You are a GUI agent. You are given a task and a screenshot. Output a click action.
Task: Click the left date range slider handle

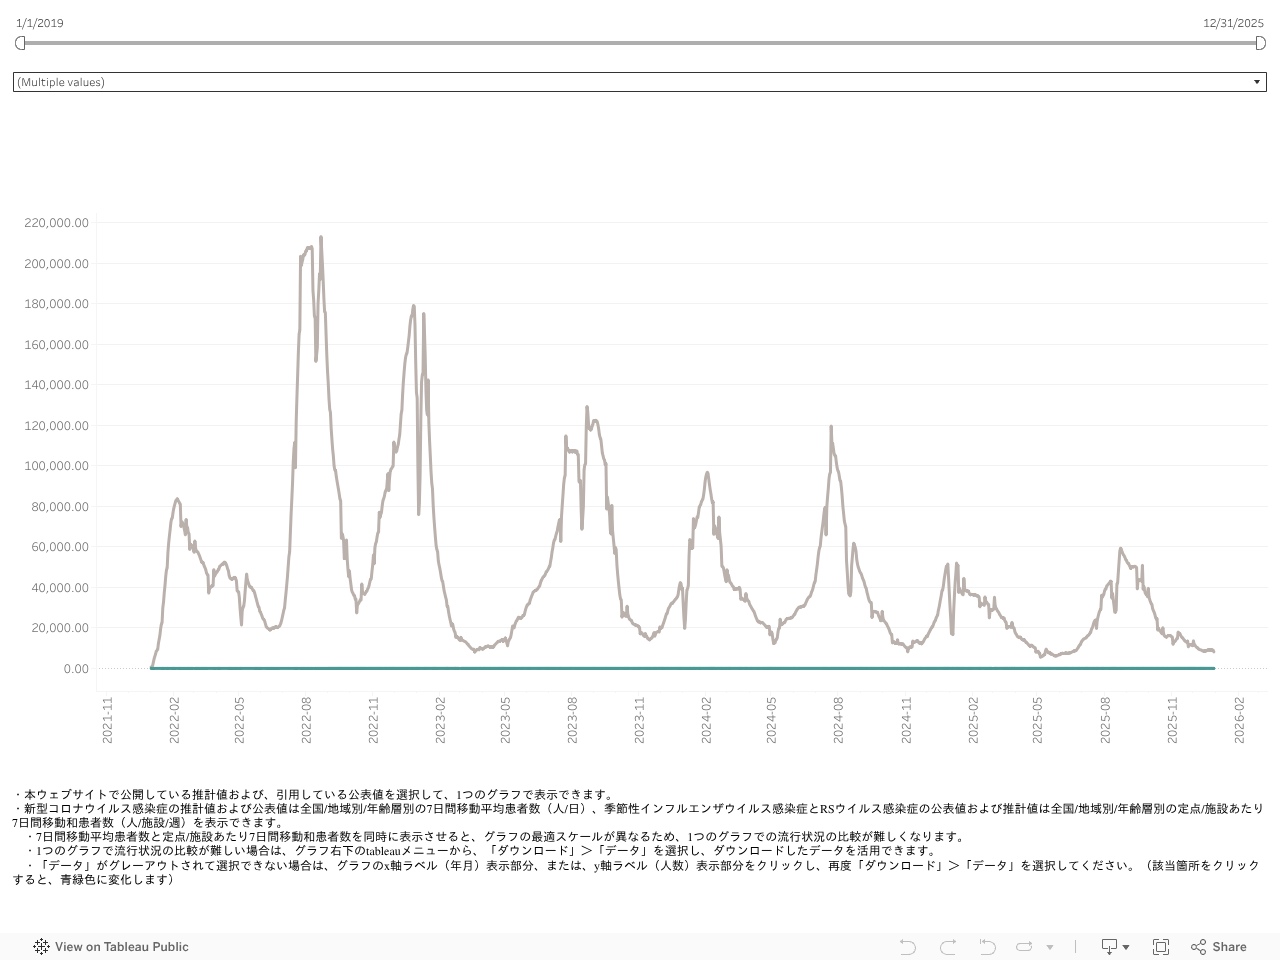pos(20,43)
